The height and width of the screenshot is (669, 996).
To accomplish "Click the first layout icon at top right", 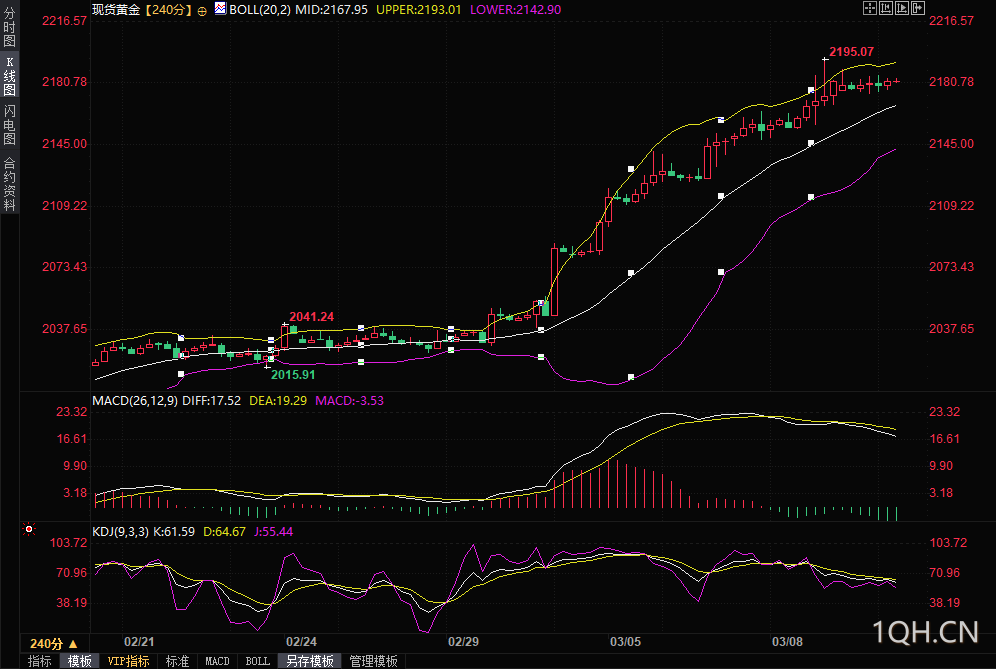I will pyautogui.click(x=870, y=9).
